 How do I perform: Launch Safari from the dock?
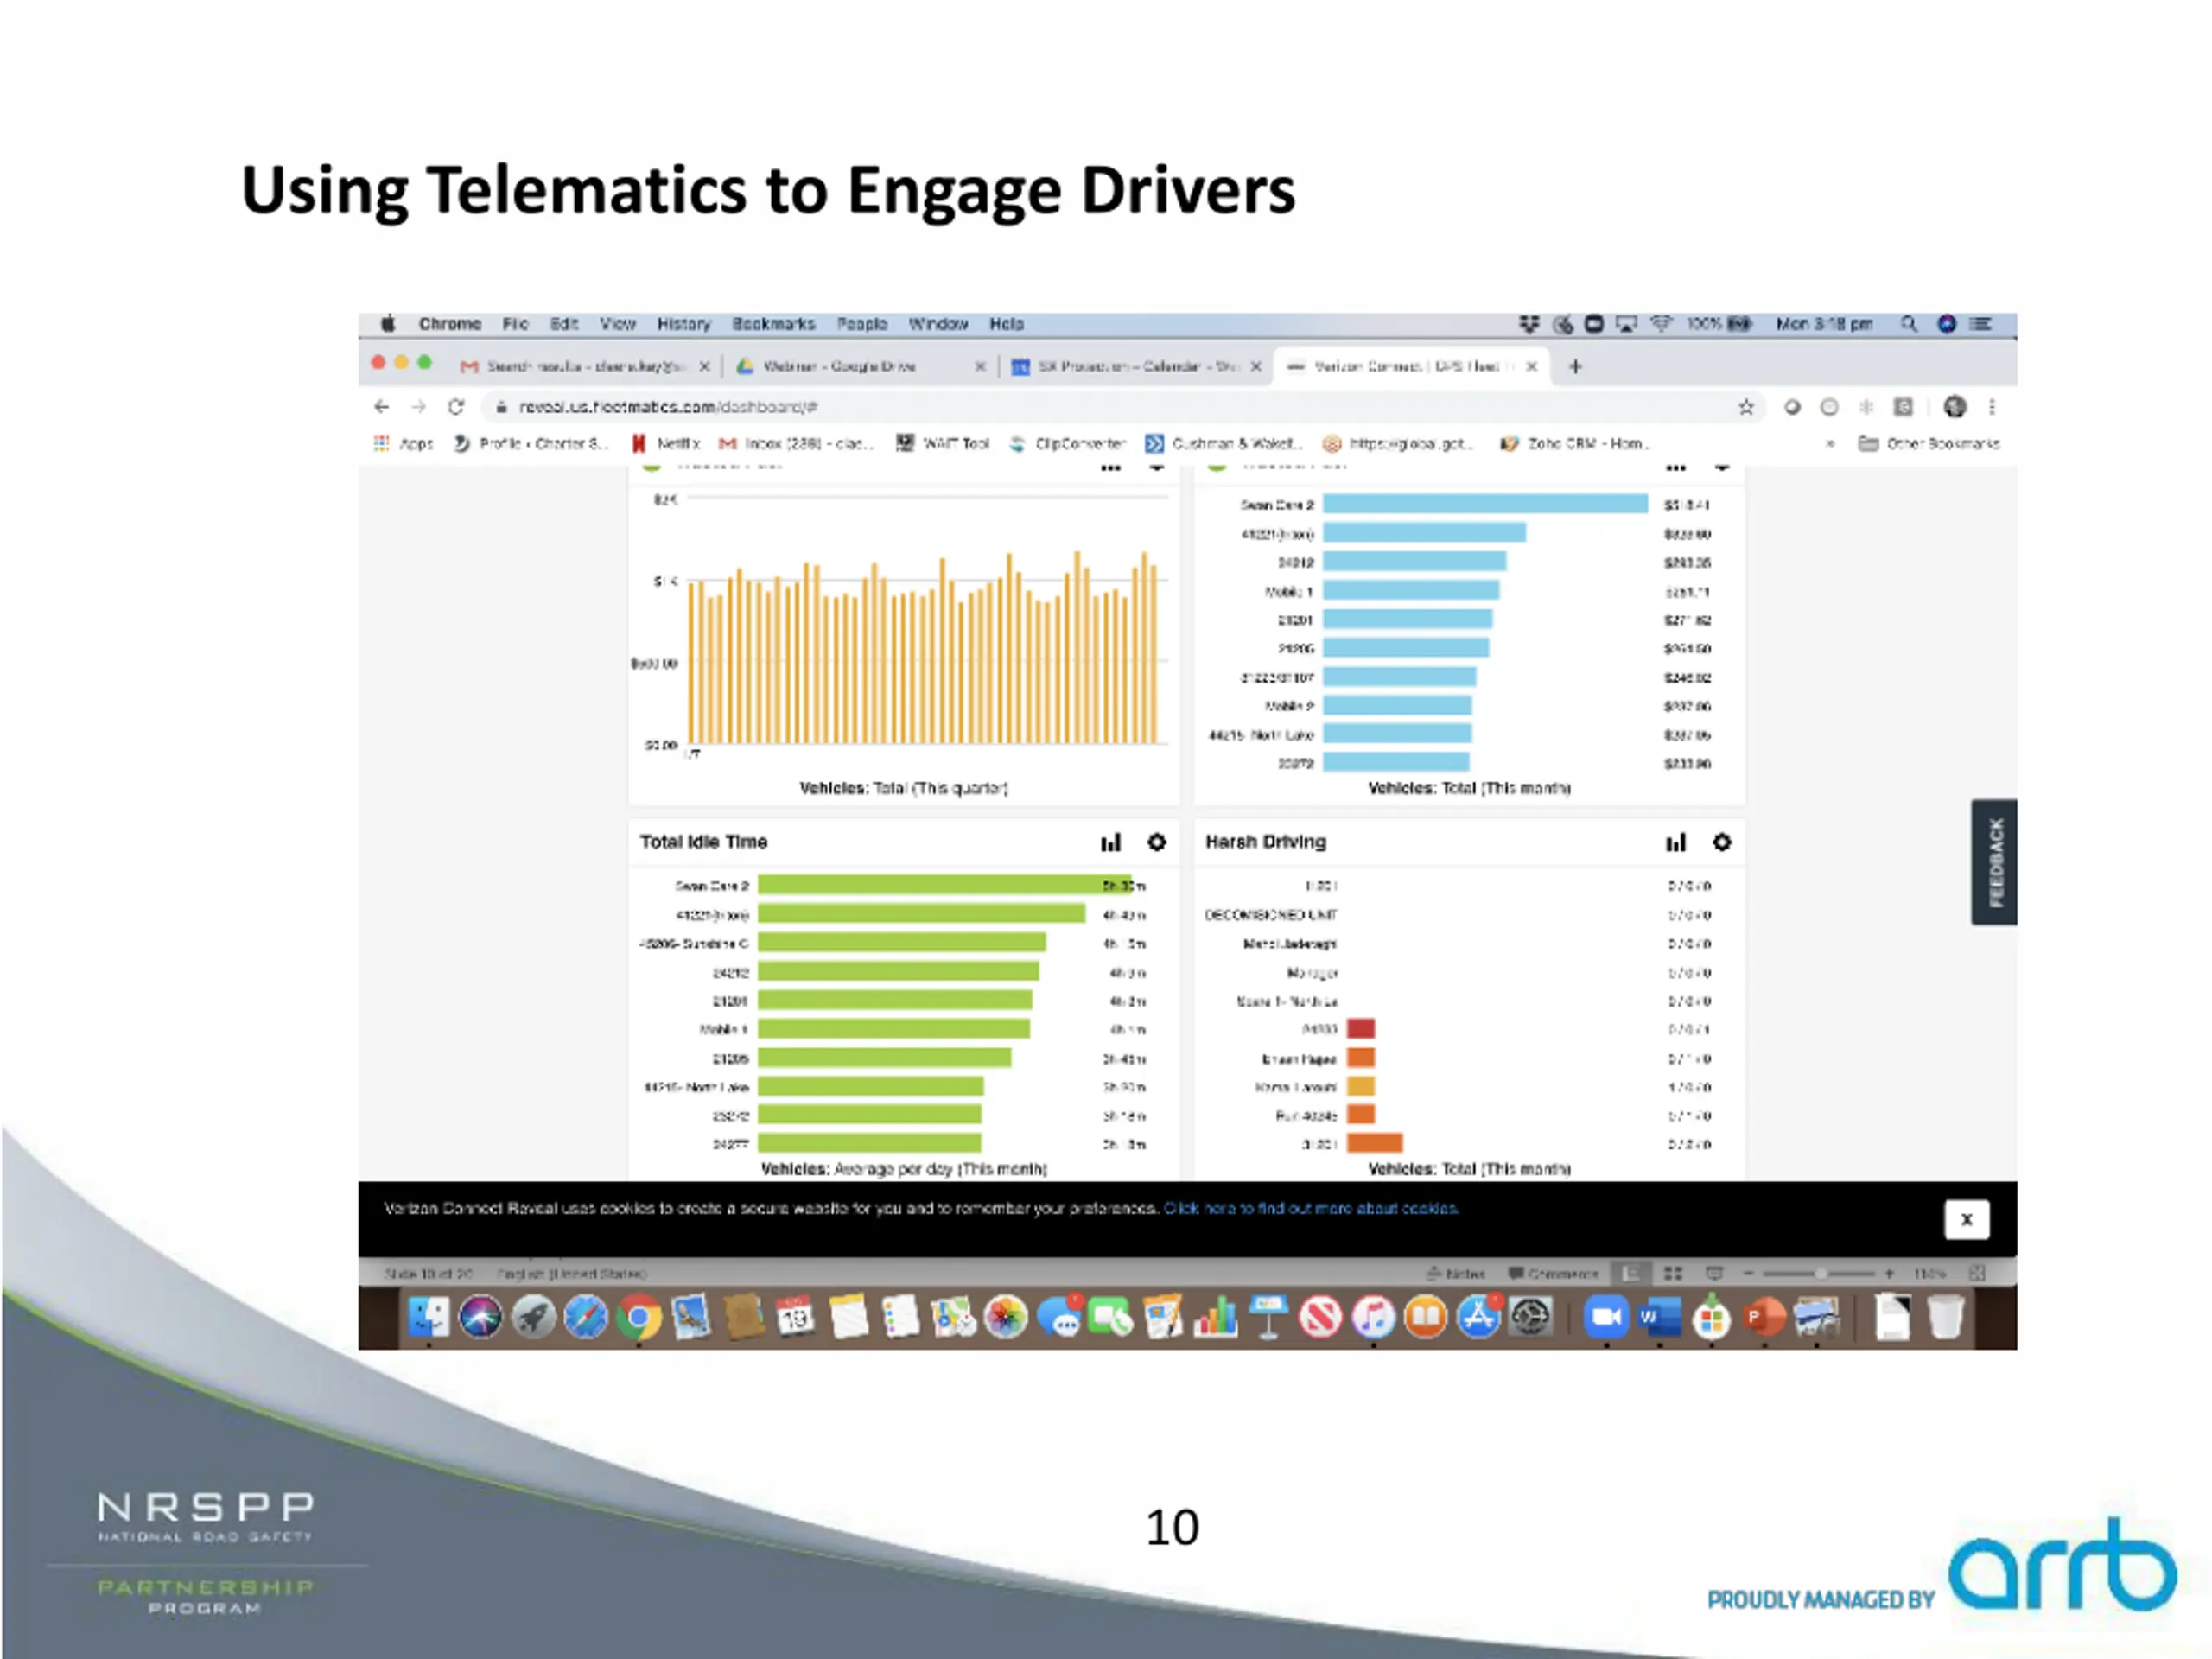pyautogui.click(x=586, y=1317)
